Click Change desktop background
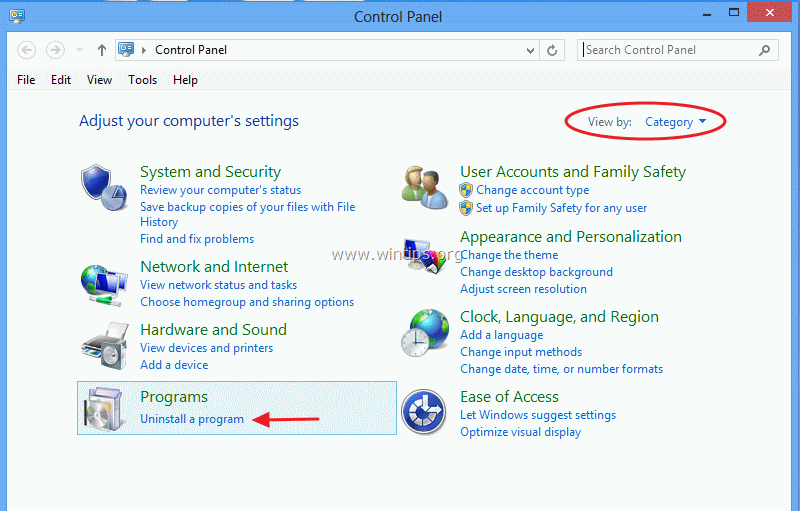This screenshot has height=511, width=800. pos(536,272)
